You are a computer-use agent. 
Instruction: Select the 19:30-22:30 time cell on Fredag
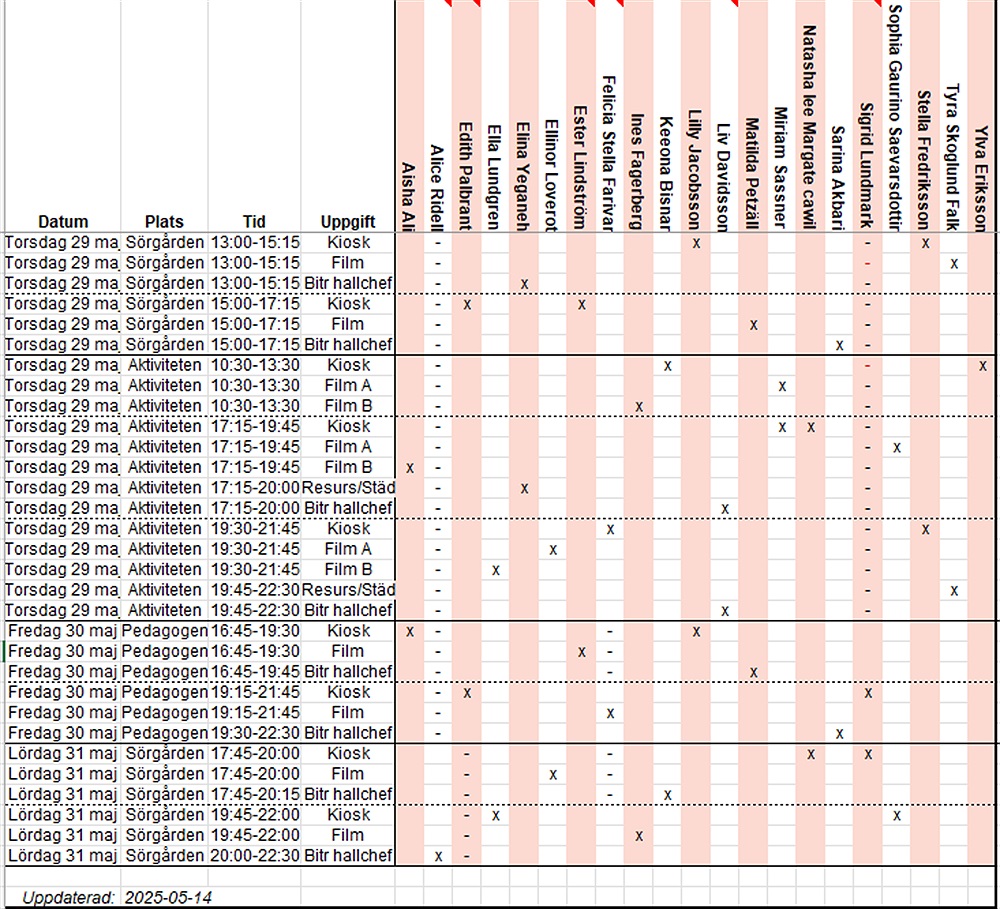pyautogui.click(x=254, y=733)
